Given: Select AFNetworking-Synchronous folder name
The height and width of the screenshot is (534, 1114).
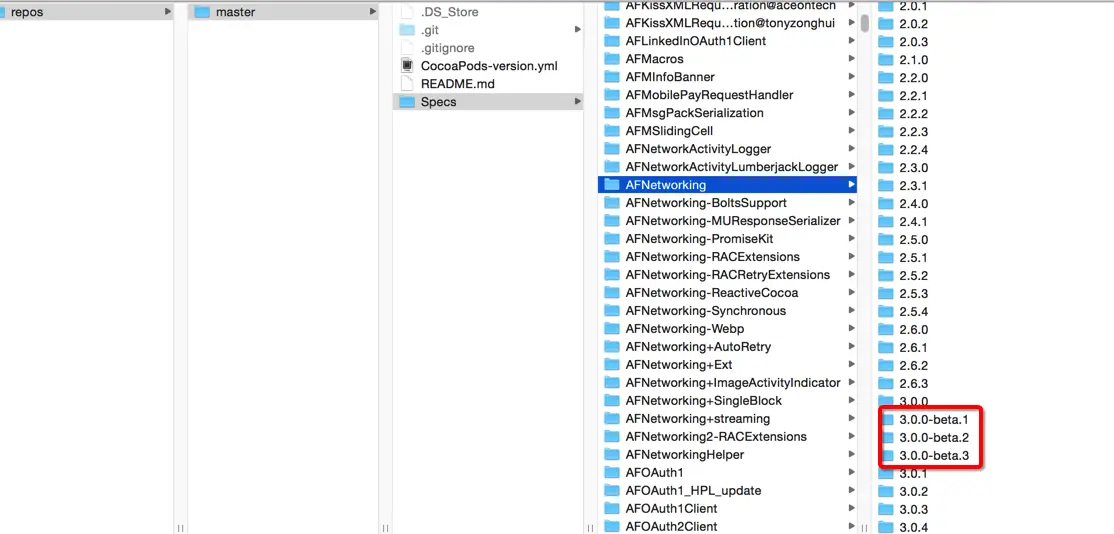Looking at the screenshot, I should point(705,310).
